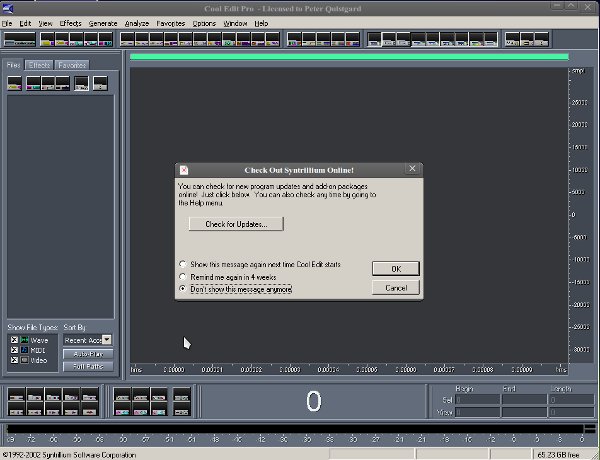This screenshot has width=600, height=460.
Task: Click Zoom Out Horizontally button
Action: (140, 395)
